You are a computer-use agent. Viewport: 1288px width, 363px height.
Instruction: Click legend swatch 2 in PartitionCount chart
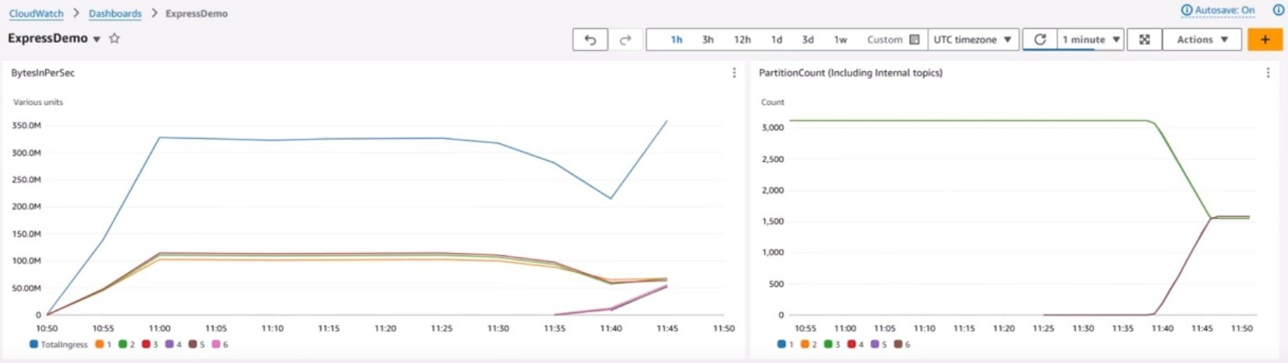805,344
